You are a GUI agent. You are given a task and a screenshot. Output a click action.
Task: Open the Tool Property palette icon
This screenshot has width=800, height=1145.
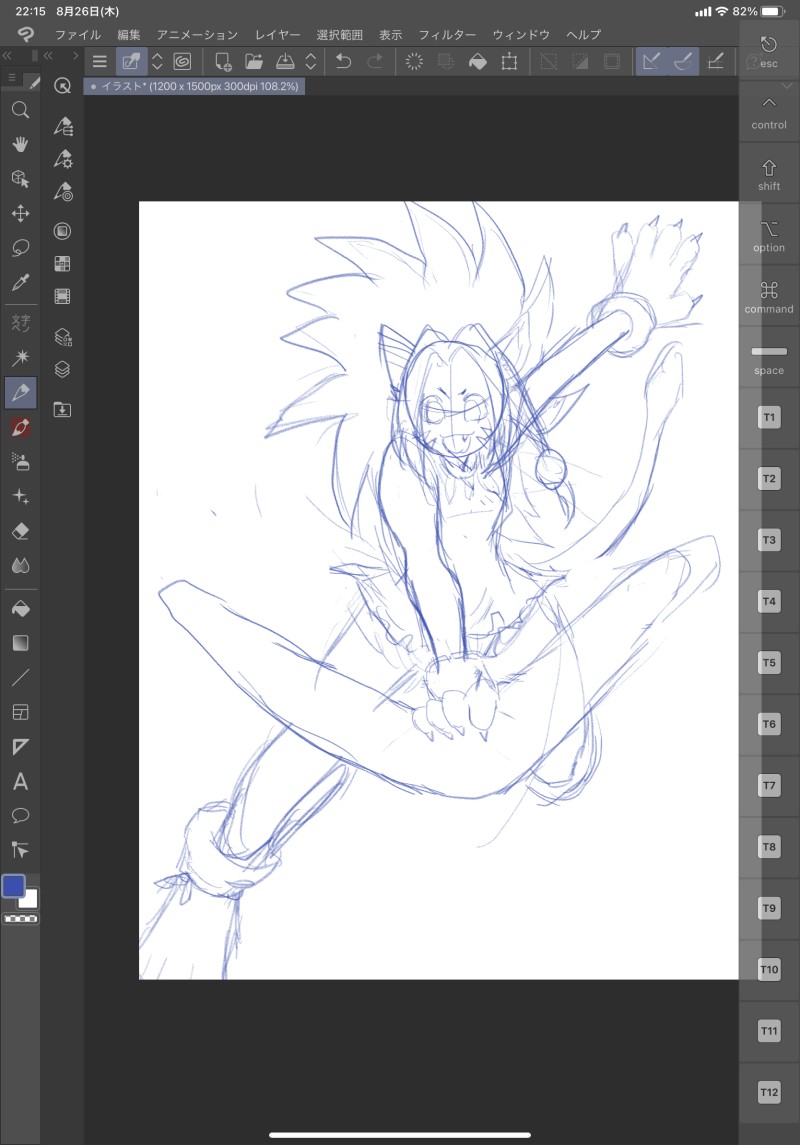tap(63, 158)
